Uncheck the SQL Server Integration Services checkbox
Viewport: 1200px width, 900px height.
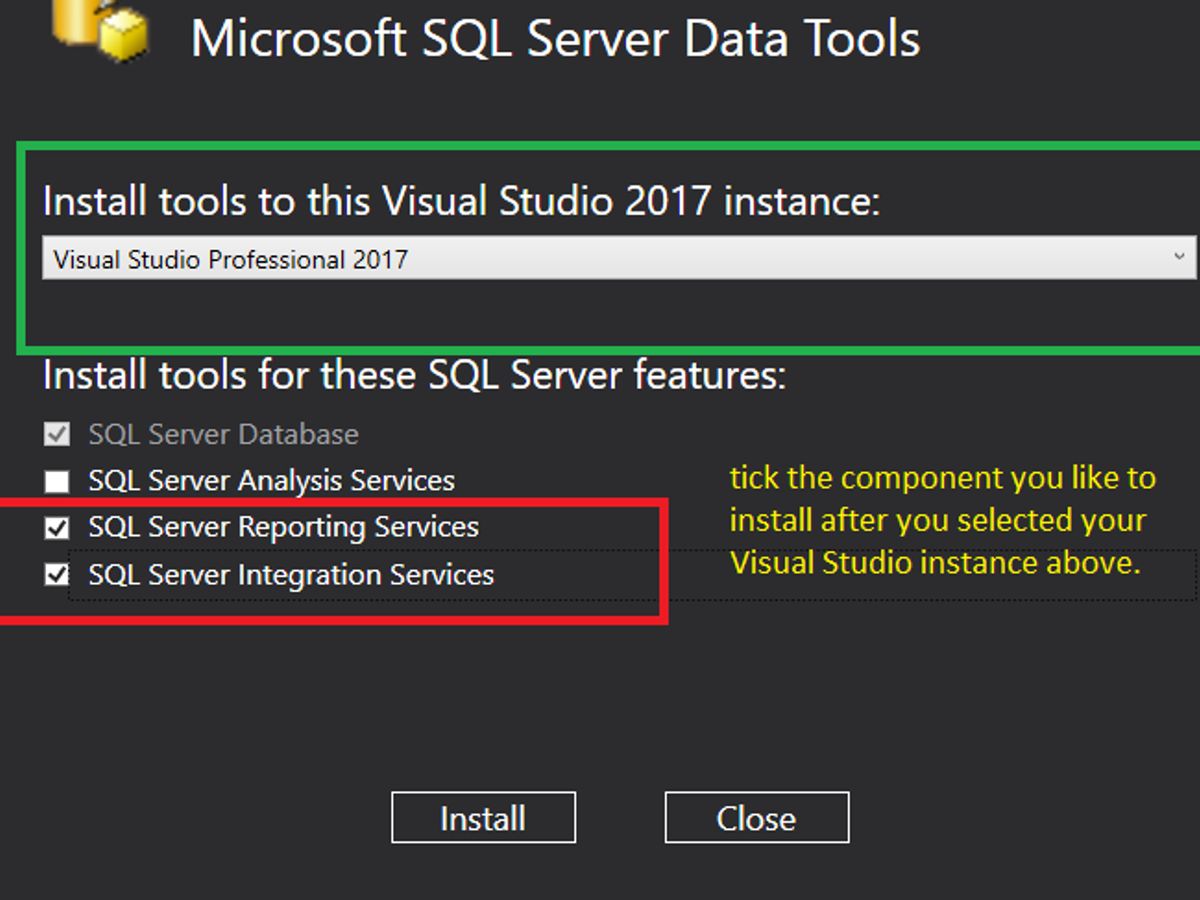[57, 575]
